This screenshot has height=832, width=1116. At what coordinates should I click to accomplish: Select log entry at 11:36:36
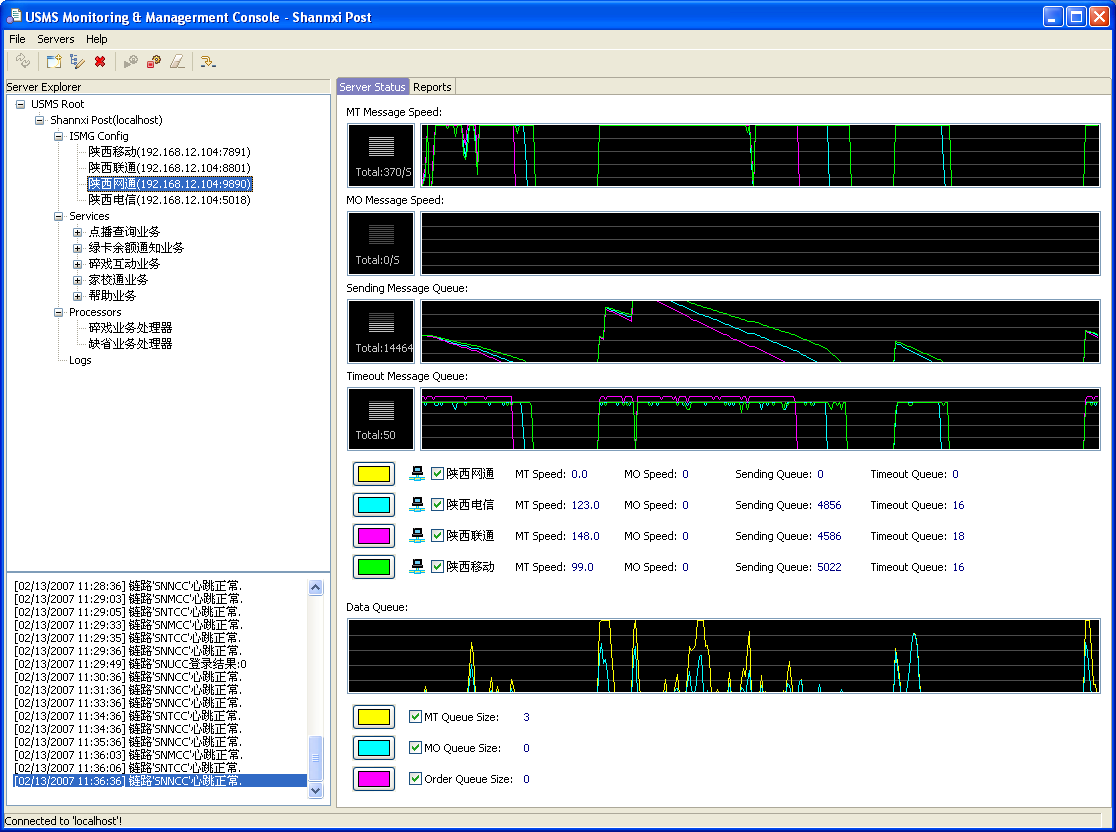click(160, 781)
